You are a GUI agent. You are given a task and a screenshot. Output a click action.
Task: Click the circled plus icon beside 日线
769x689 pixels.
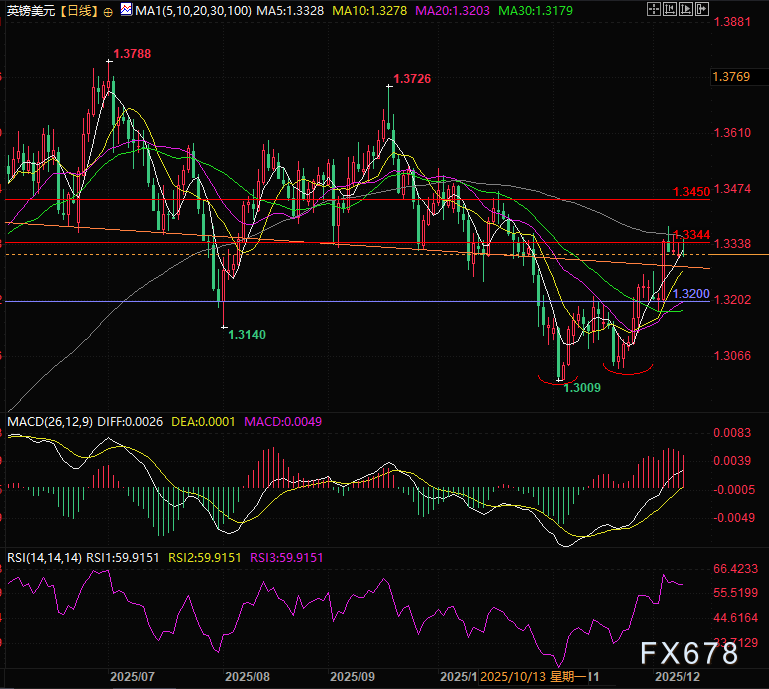coord(108,13)
